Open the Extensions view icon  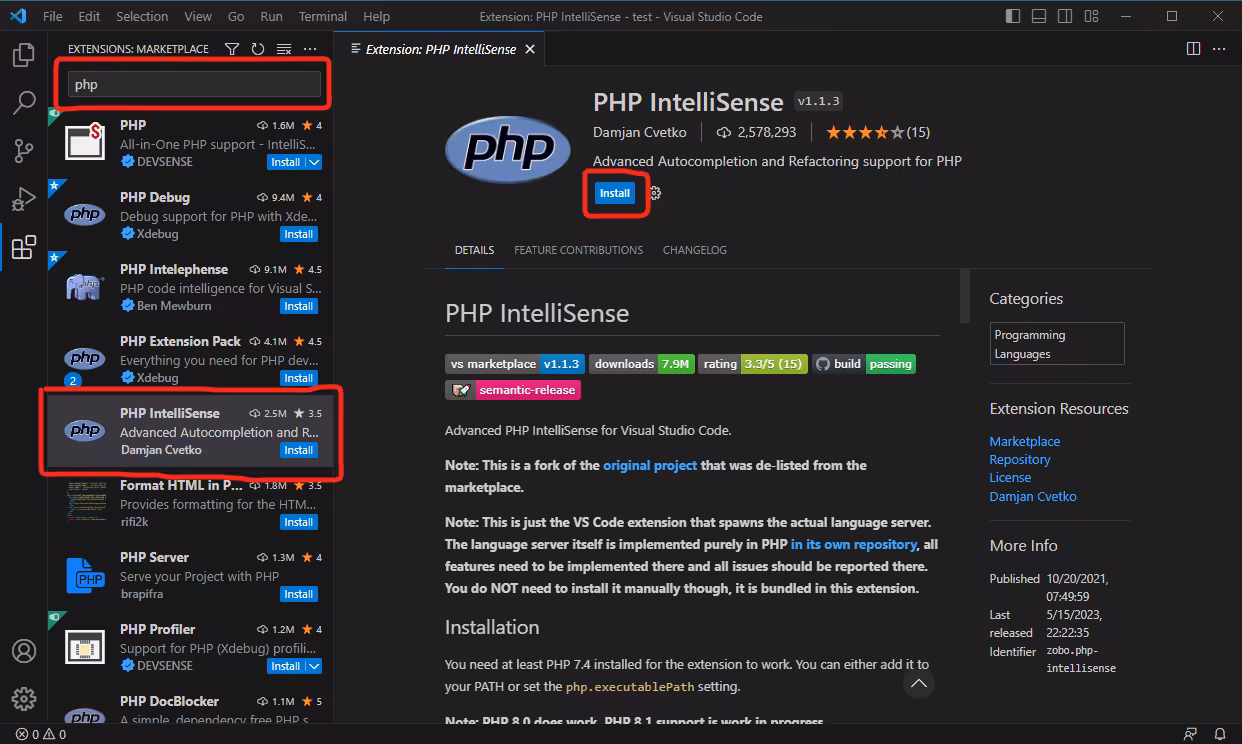24,247
